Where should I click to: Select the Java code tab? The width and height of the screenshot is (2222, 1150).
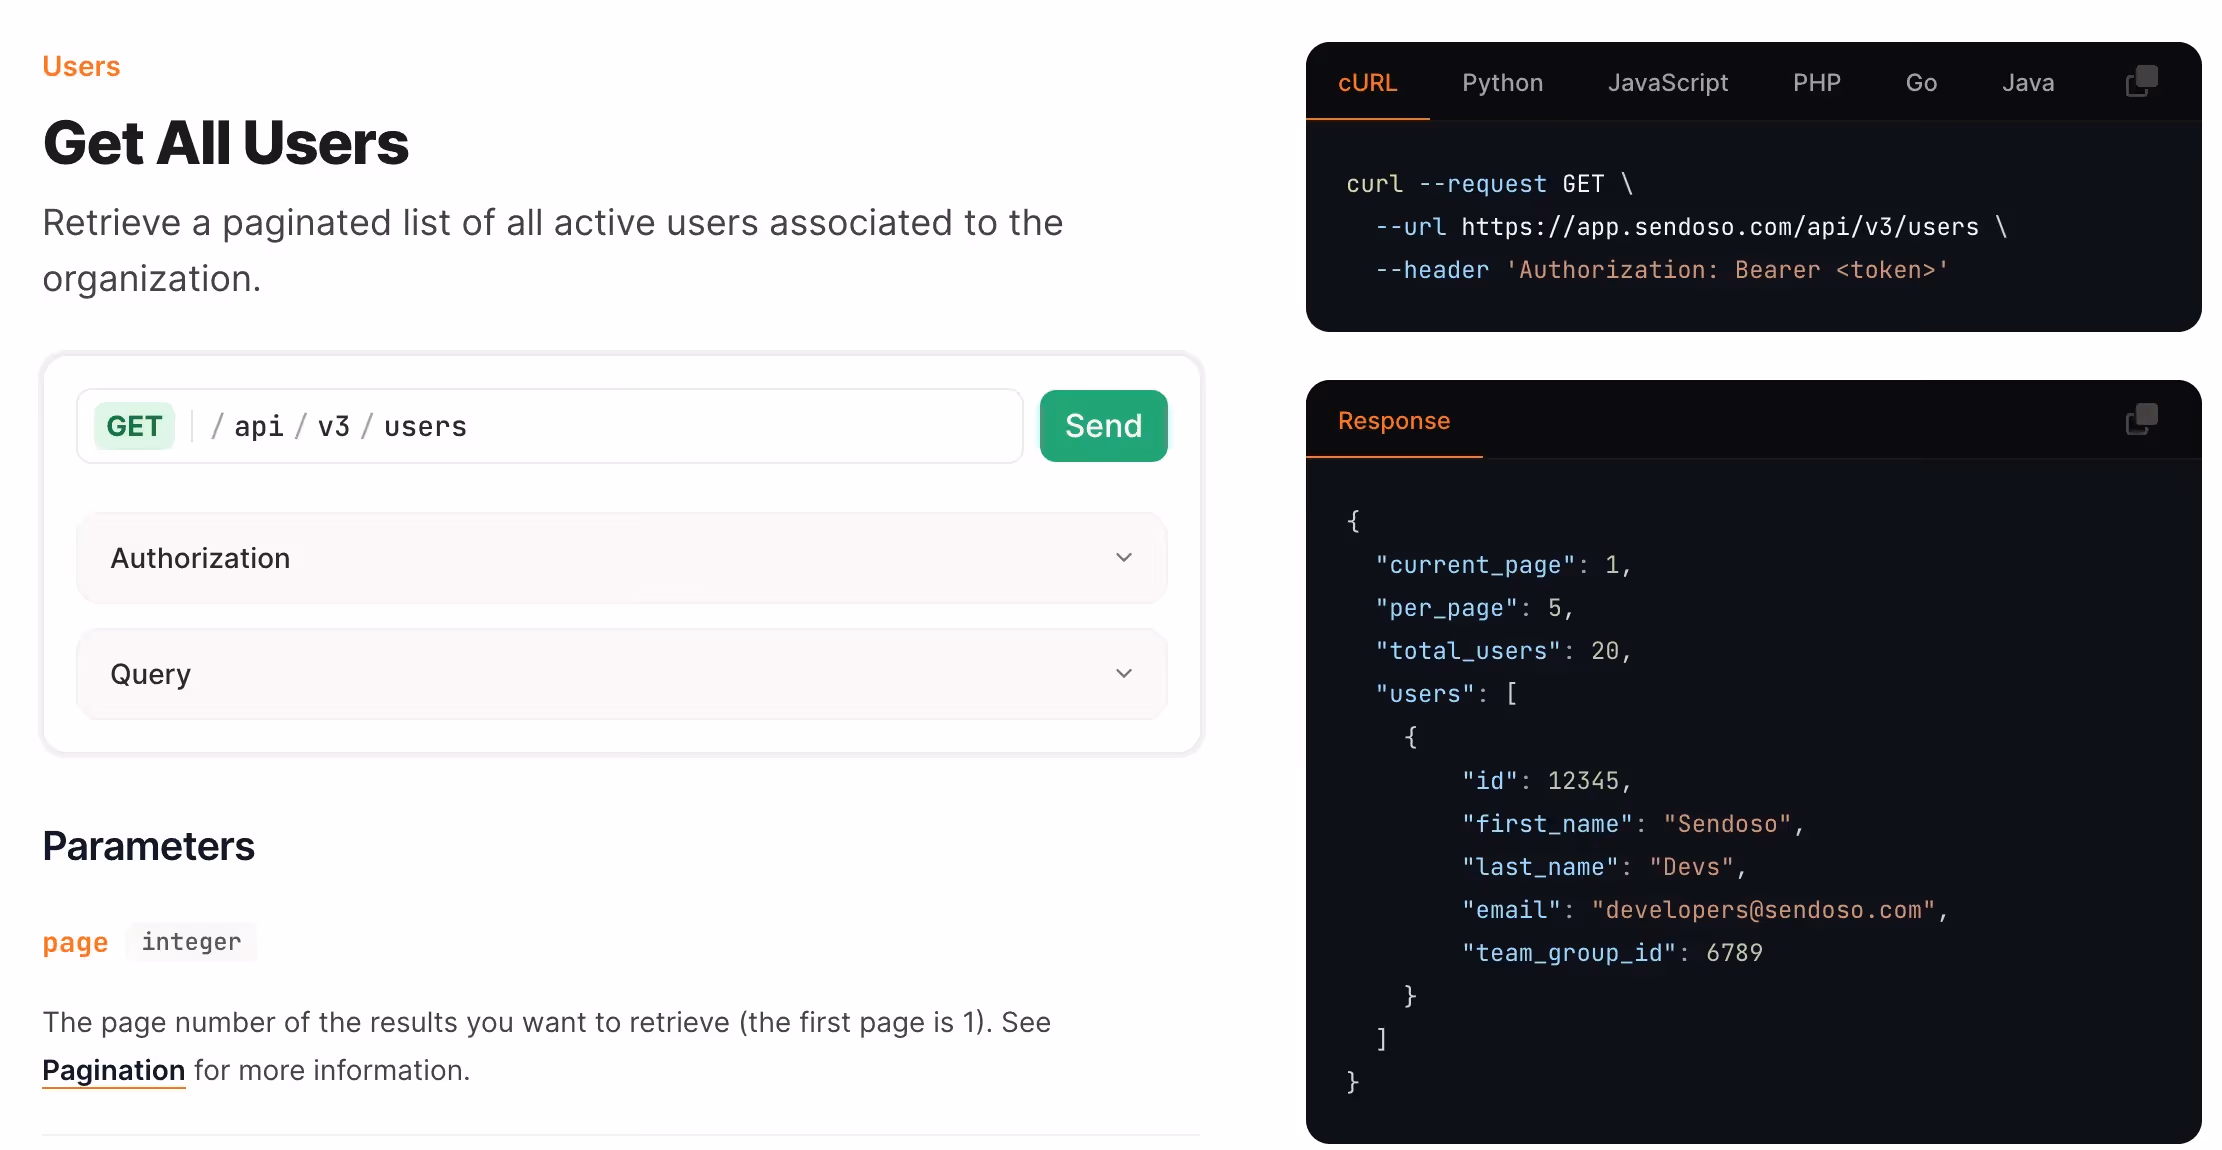tap(2028, 83)
